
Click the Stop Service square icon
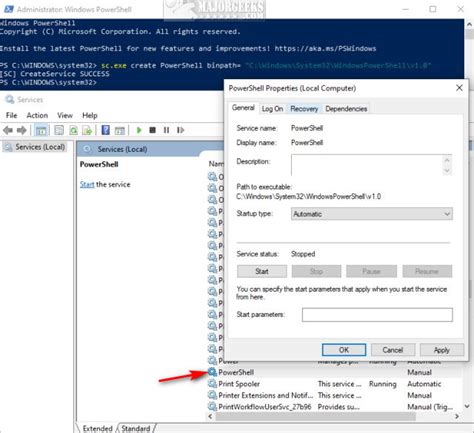click(x=153, y=130)
